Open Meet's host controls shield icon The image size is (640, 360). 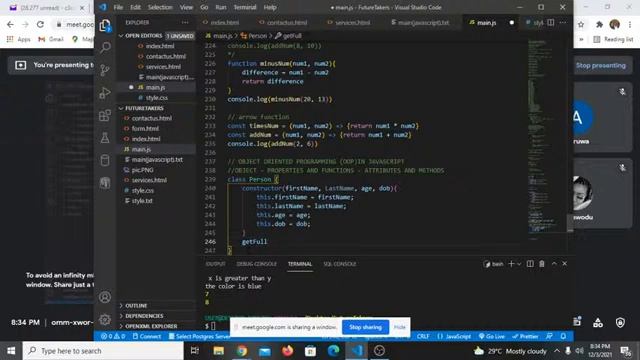620,323
